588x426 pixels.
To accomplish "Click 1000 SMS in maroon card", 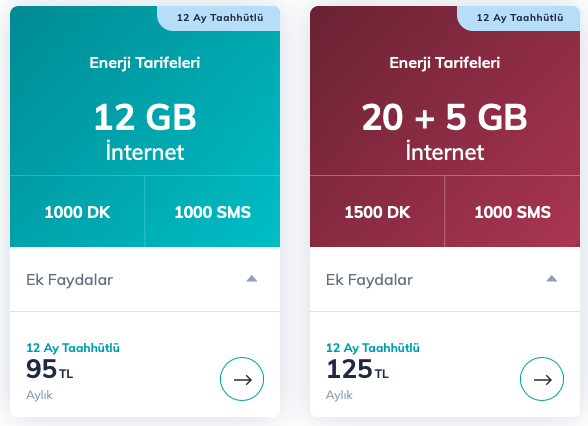I will pyautogui.click(x=513, y=212).
